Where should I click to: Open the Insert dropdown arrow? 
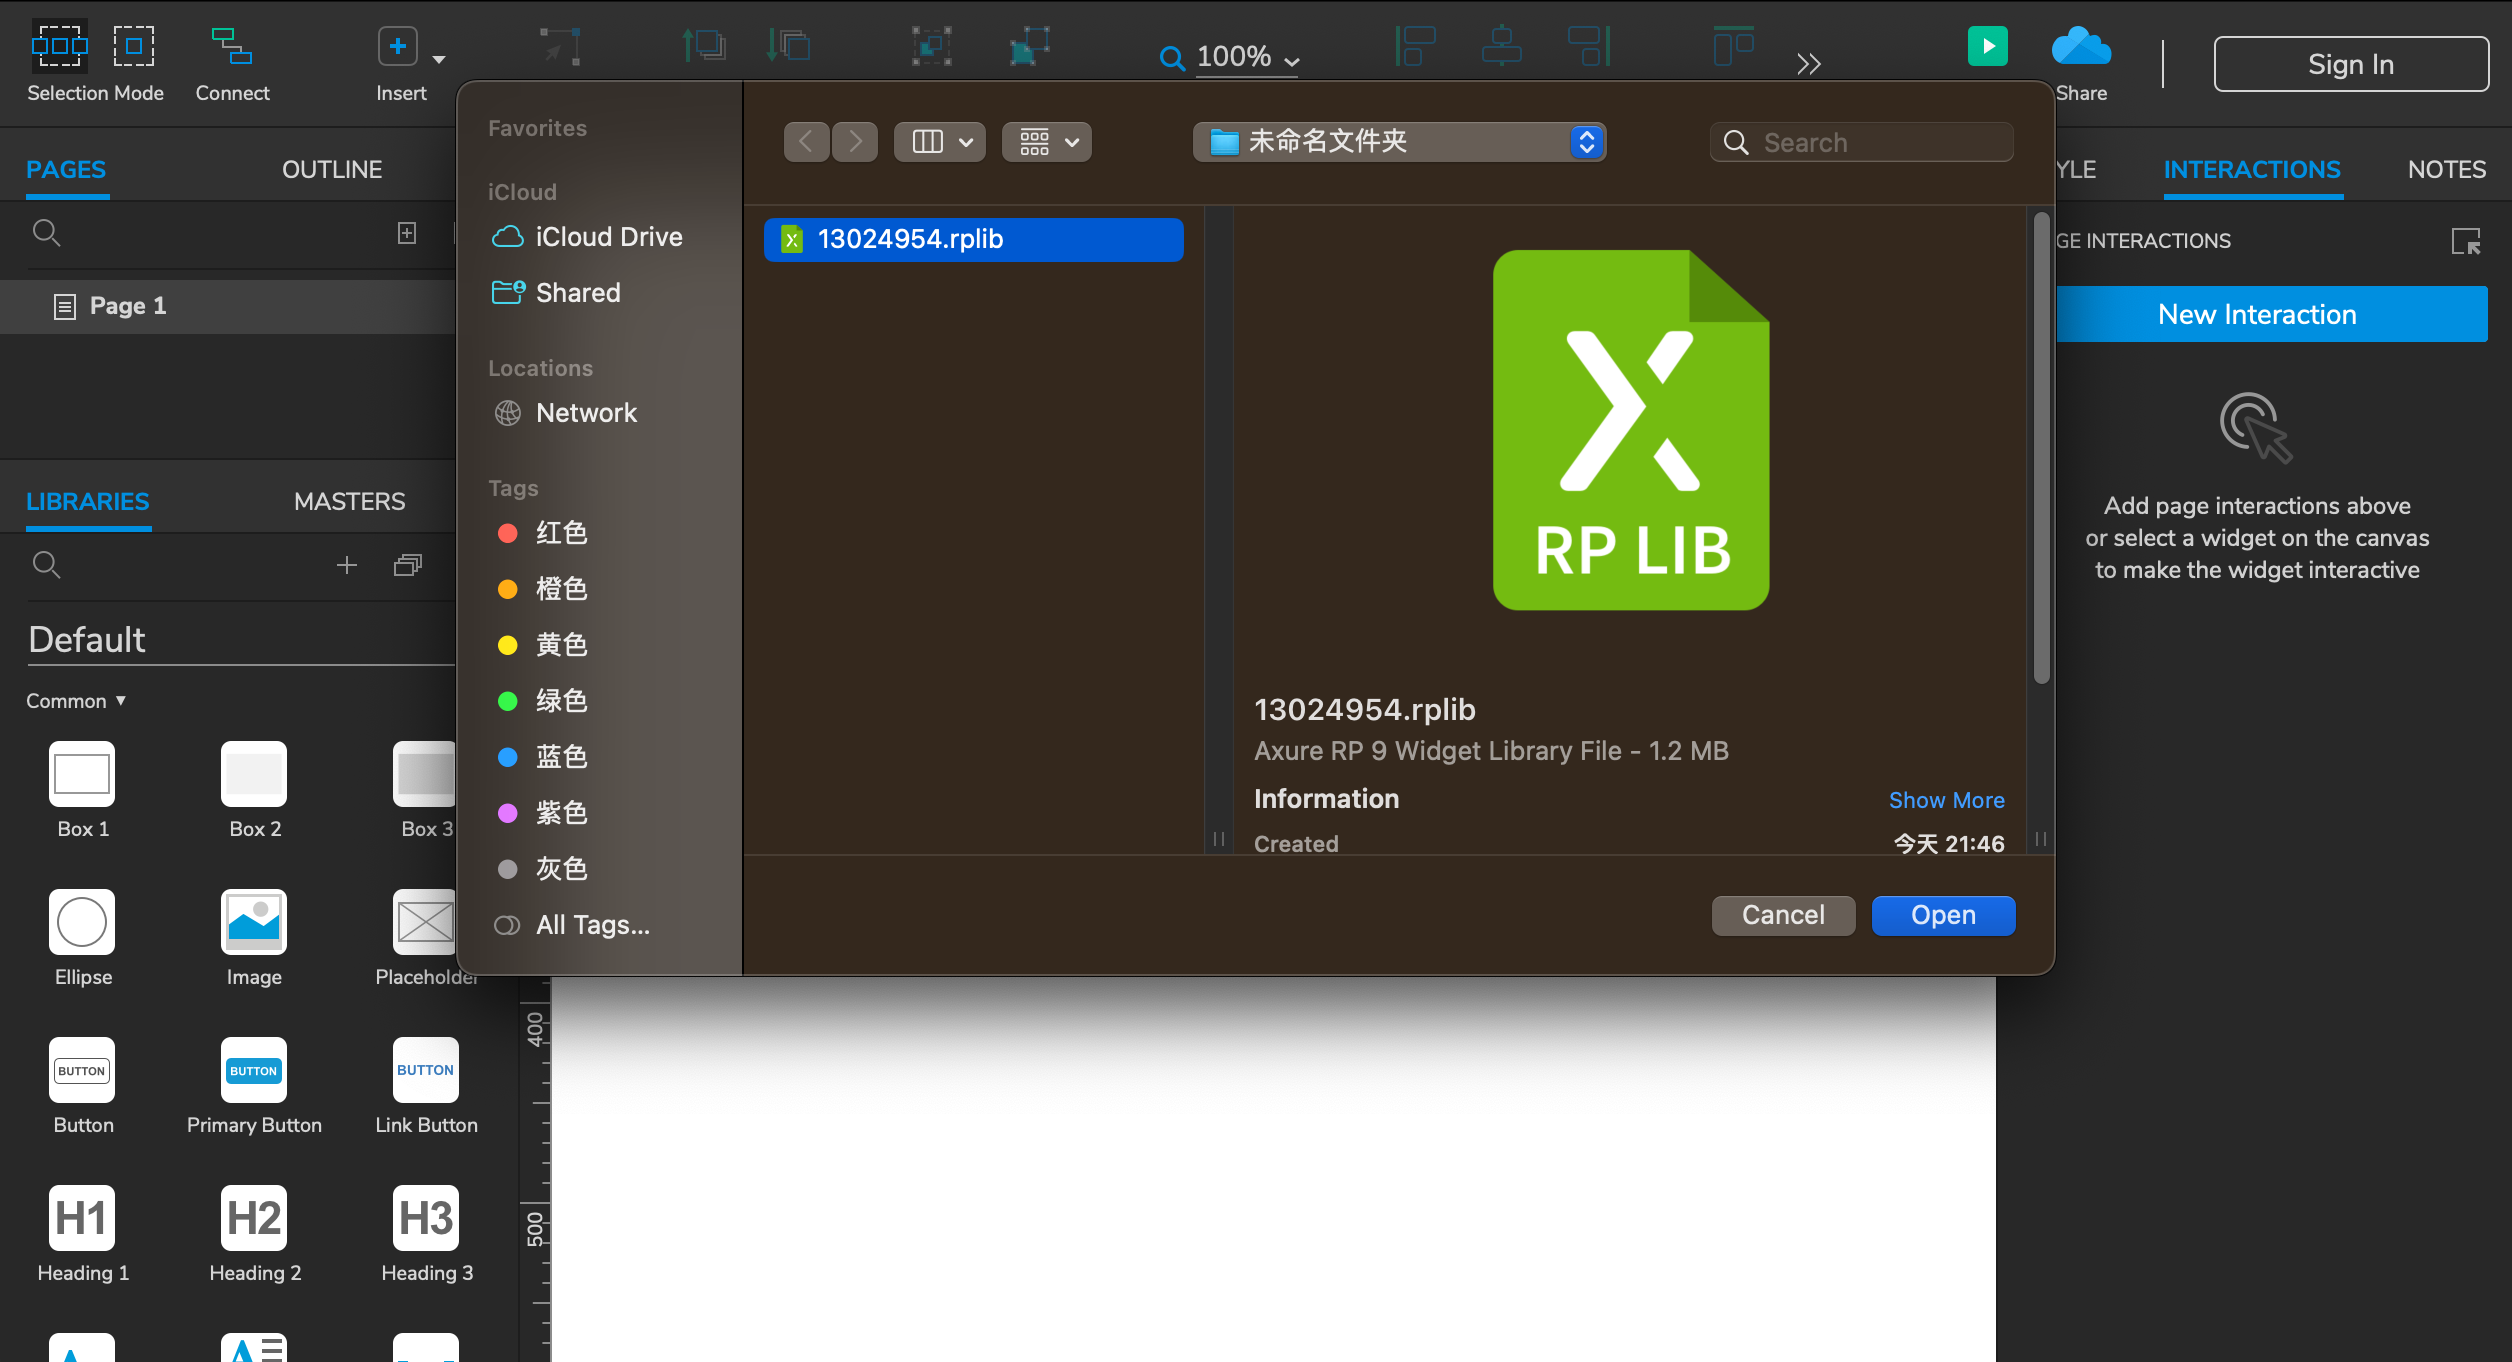[x=439, y=60]
